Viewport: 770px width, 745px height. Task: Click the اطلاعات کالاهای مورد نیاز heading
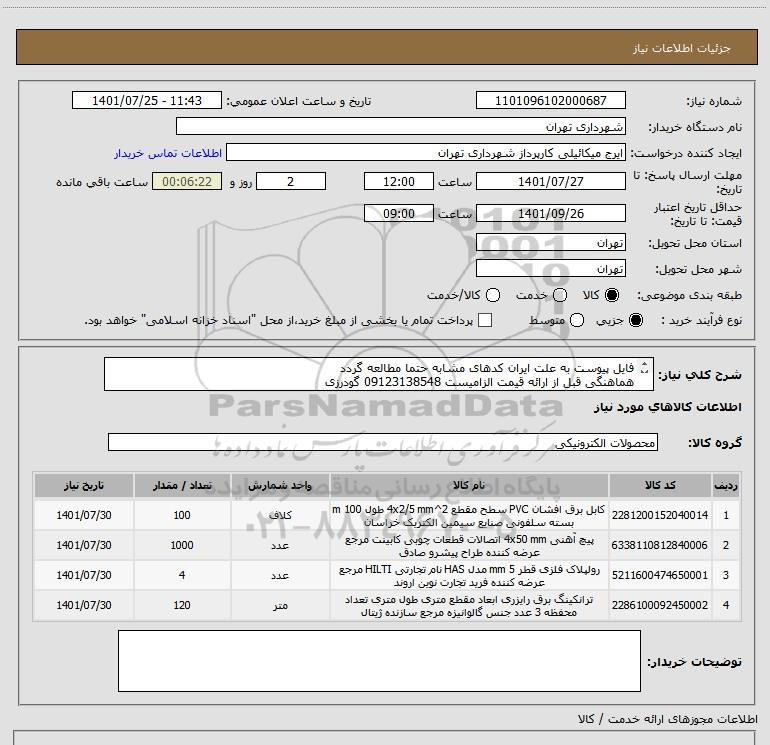(668, 407)
